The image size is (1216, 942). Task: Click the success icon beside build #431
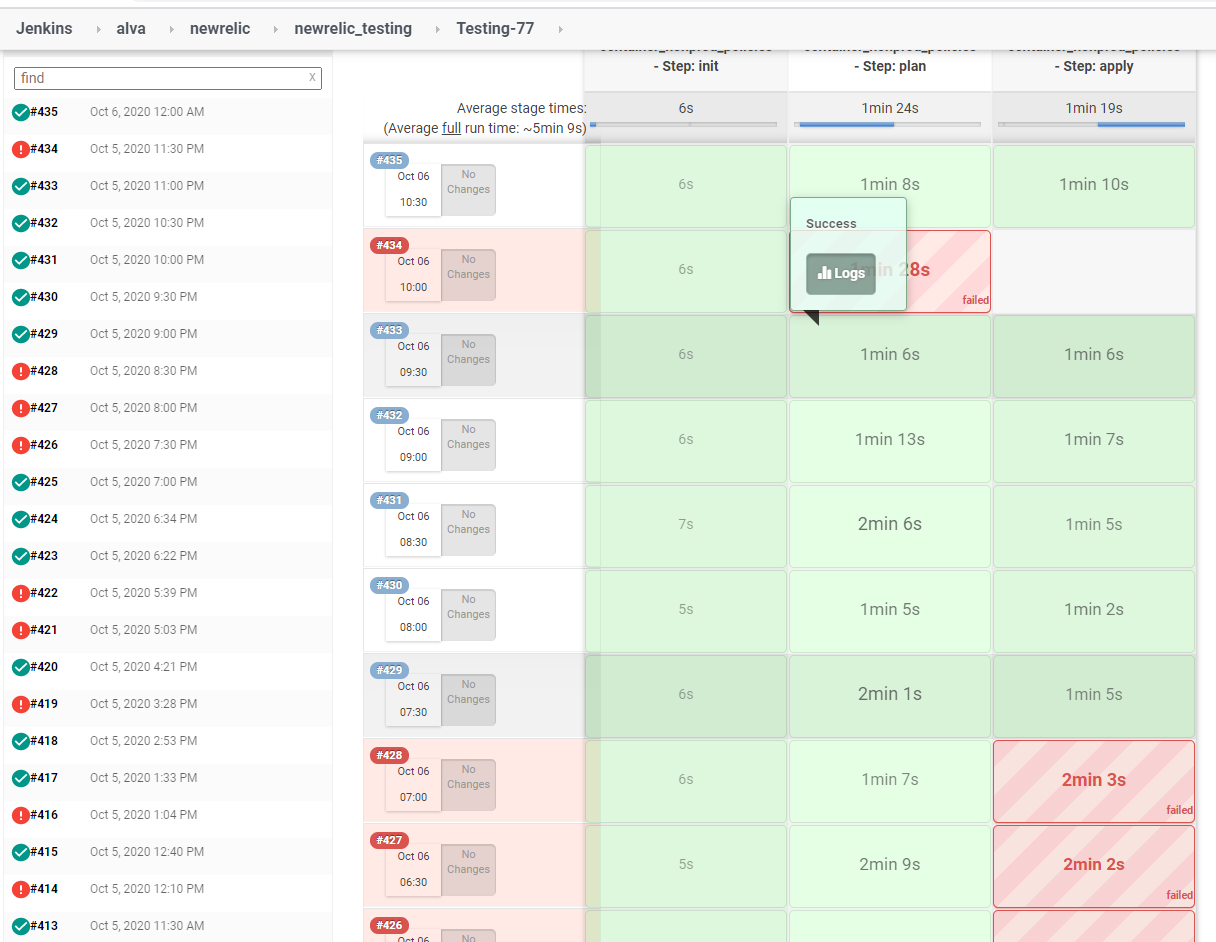(x=21, y=260)
